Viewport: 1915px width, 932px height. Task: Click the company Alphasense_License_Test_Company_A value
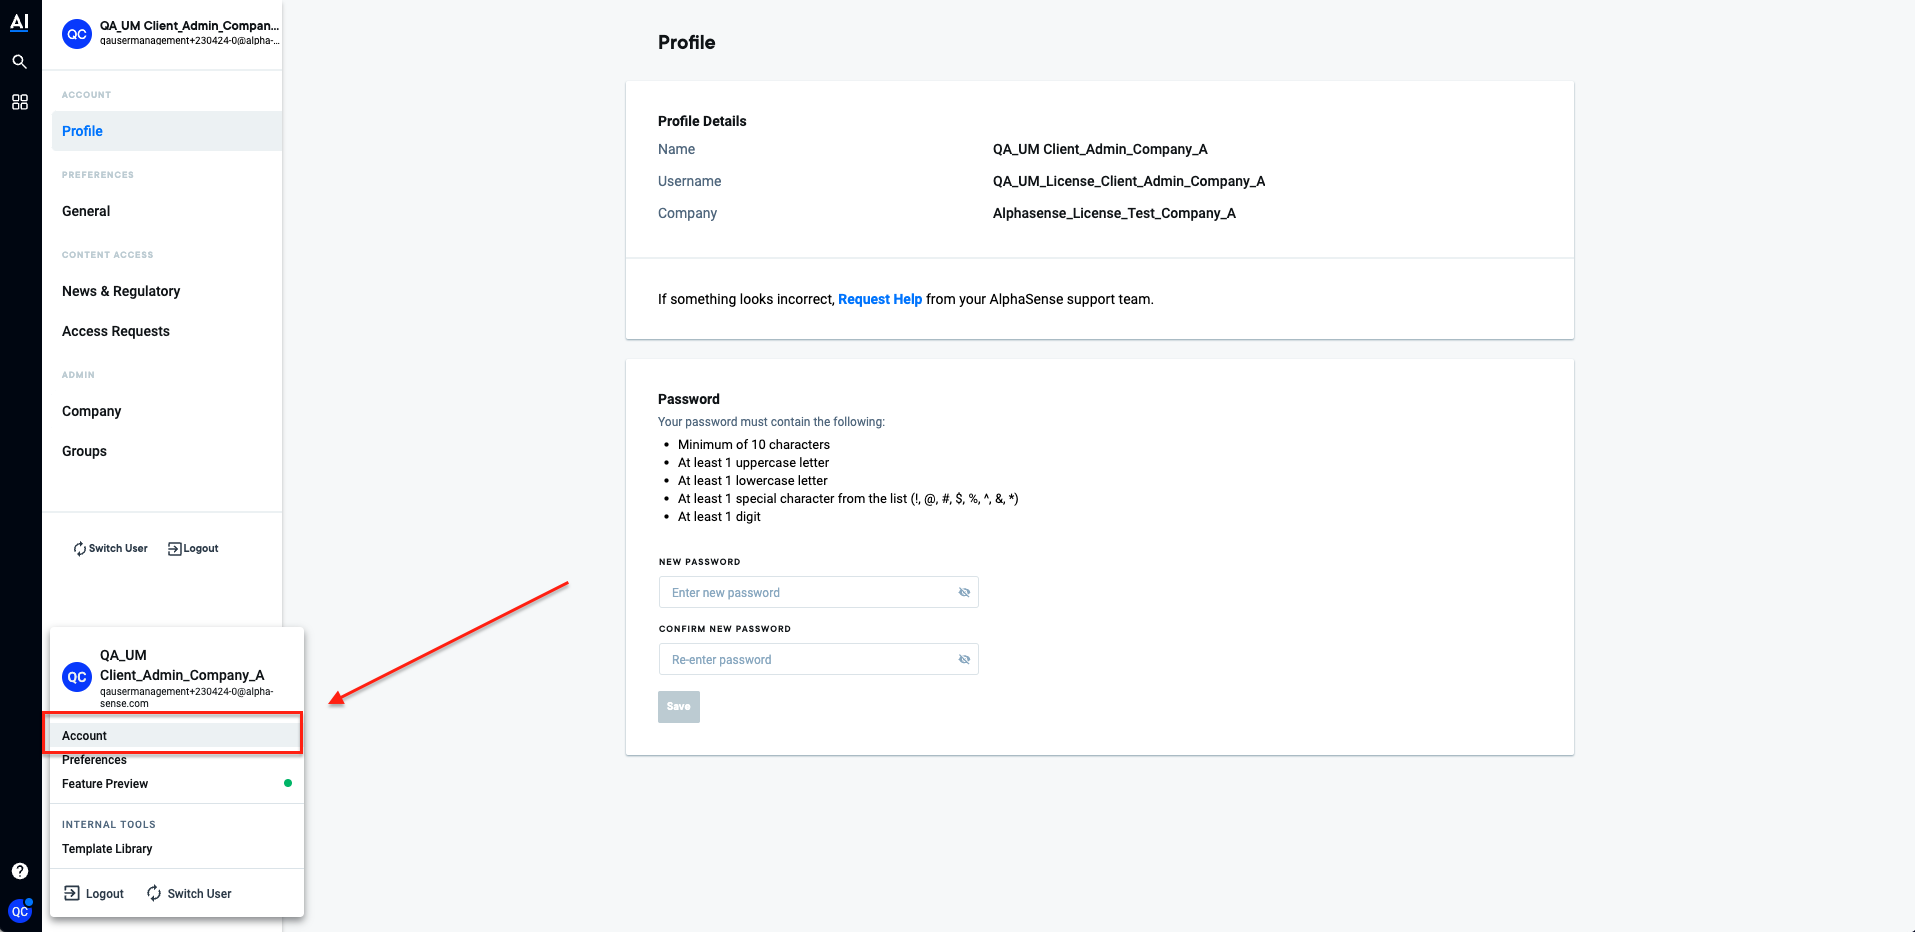point(1114,213)
